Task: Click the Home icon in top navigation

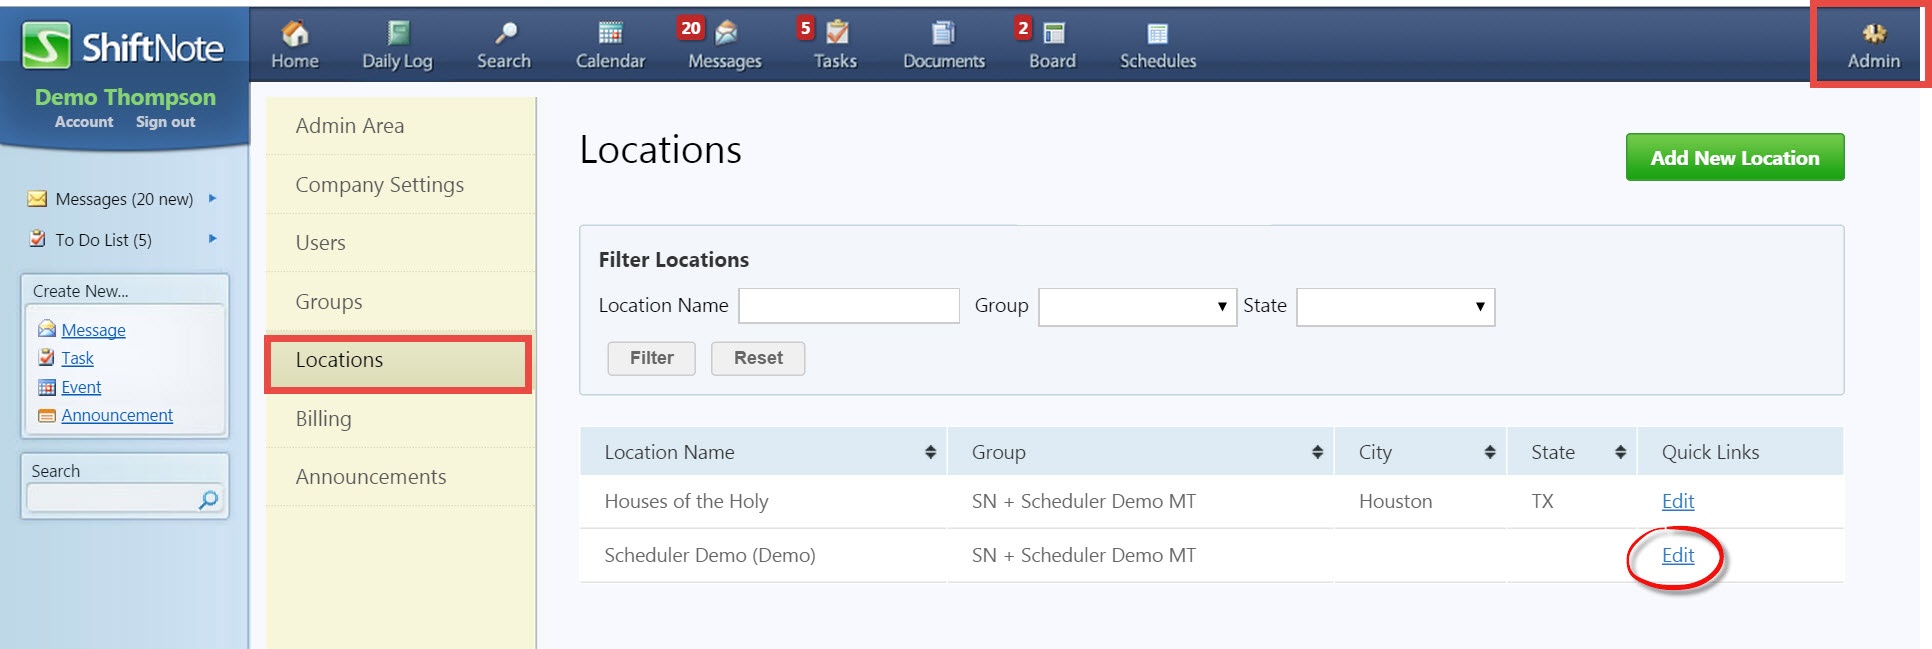Action: click(294, 34)
